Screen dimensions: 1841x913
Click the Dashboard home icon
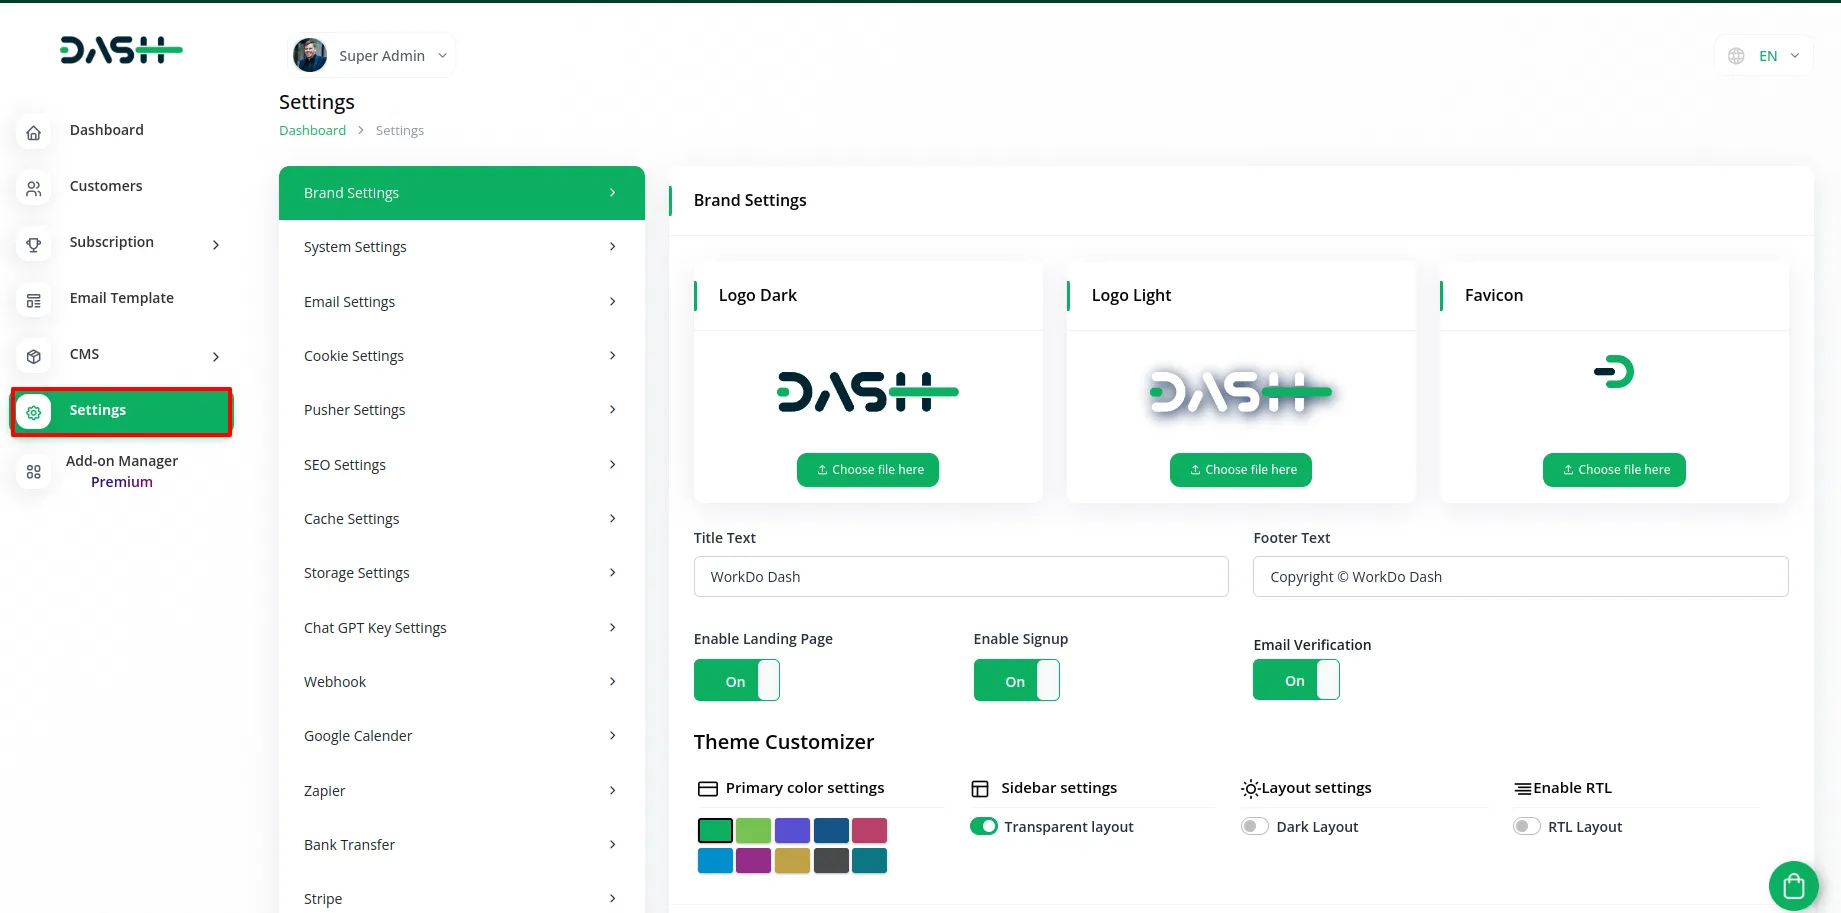point(34,132)
